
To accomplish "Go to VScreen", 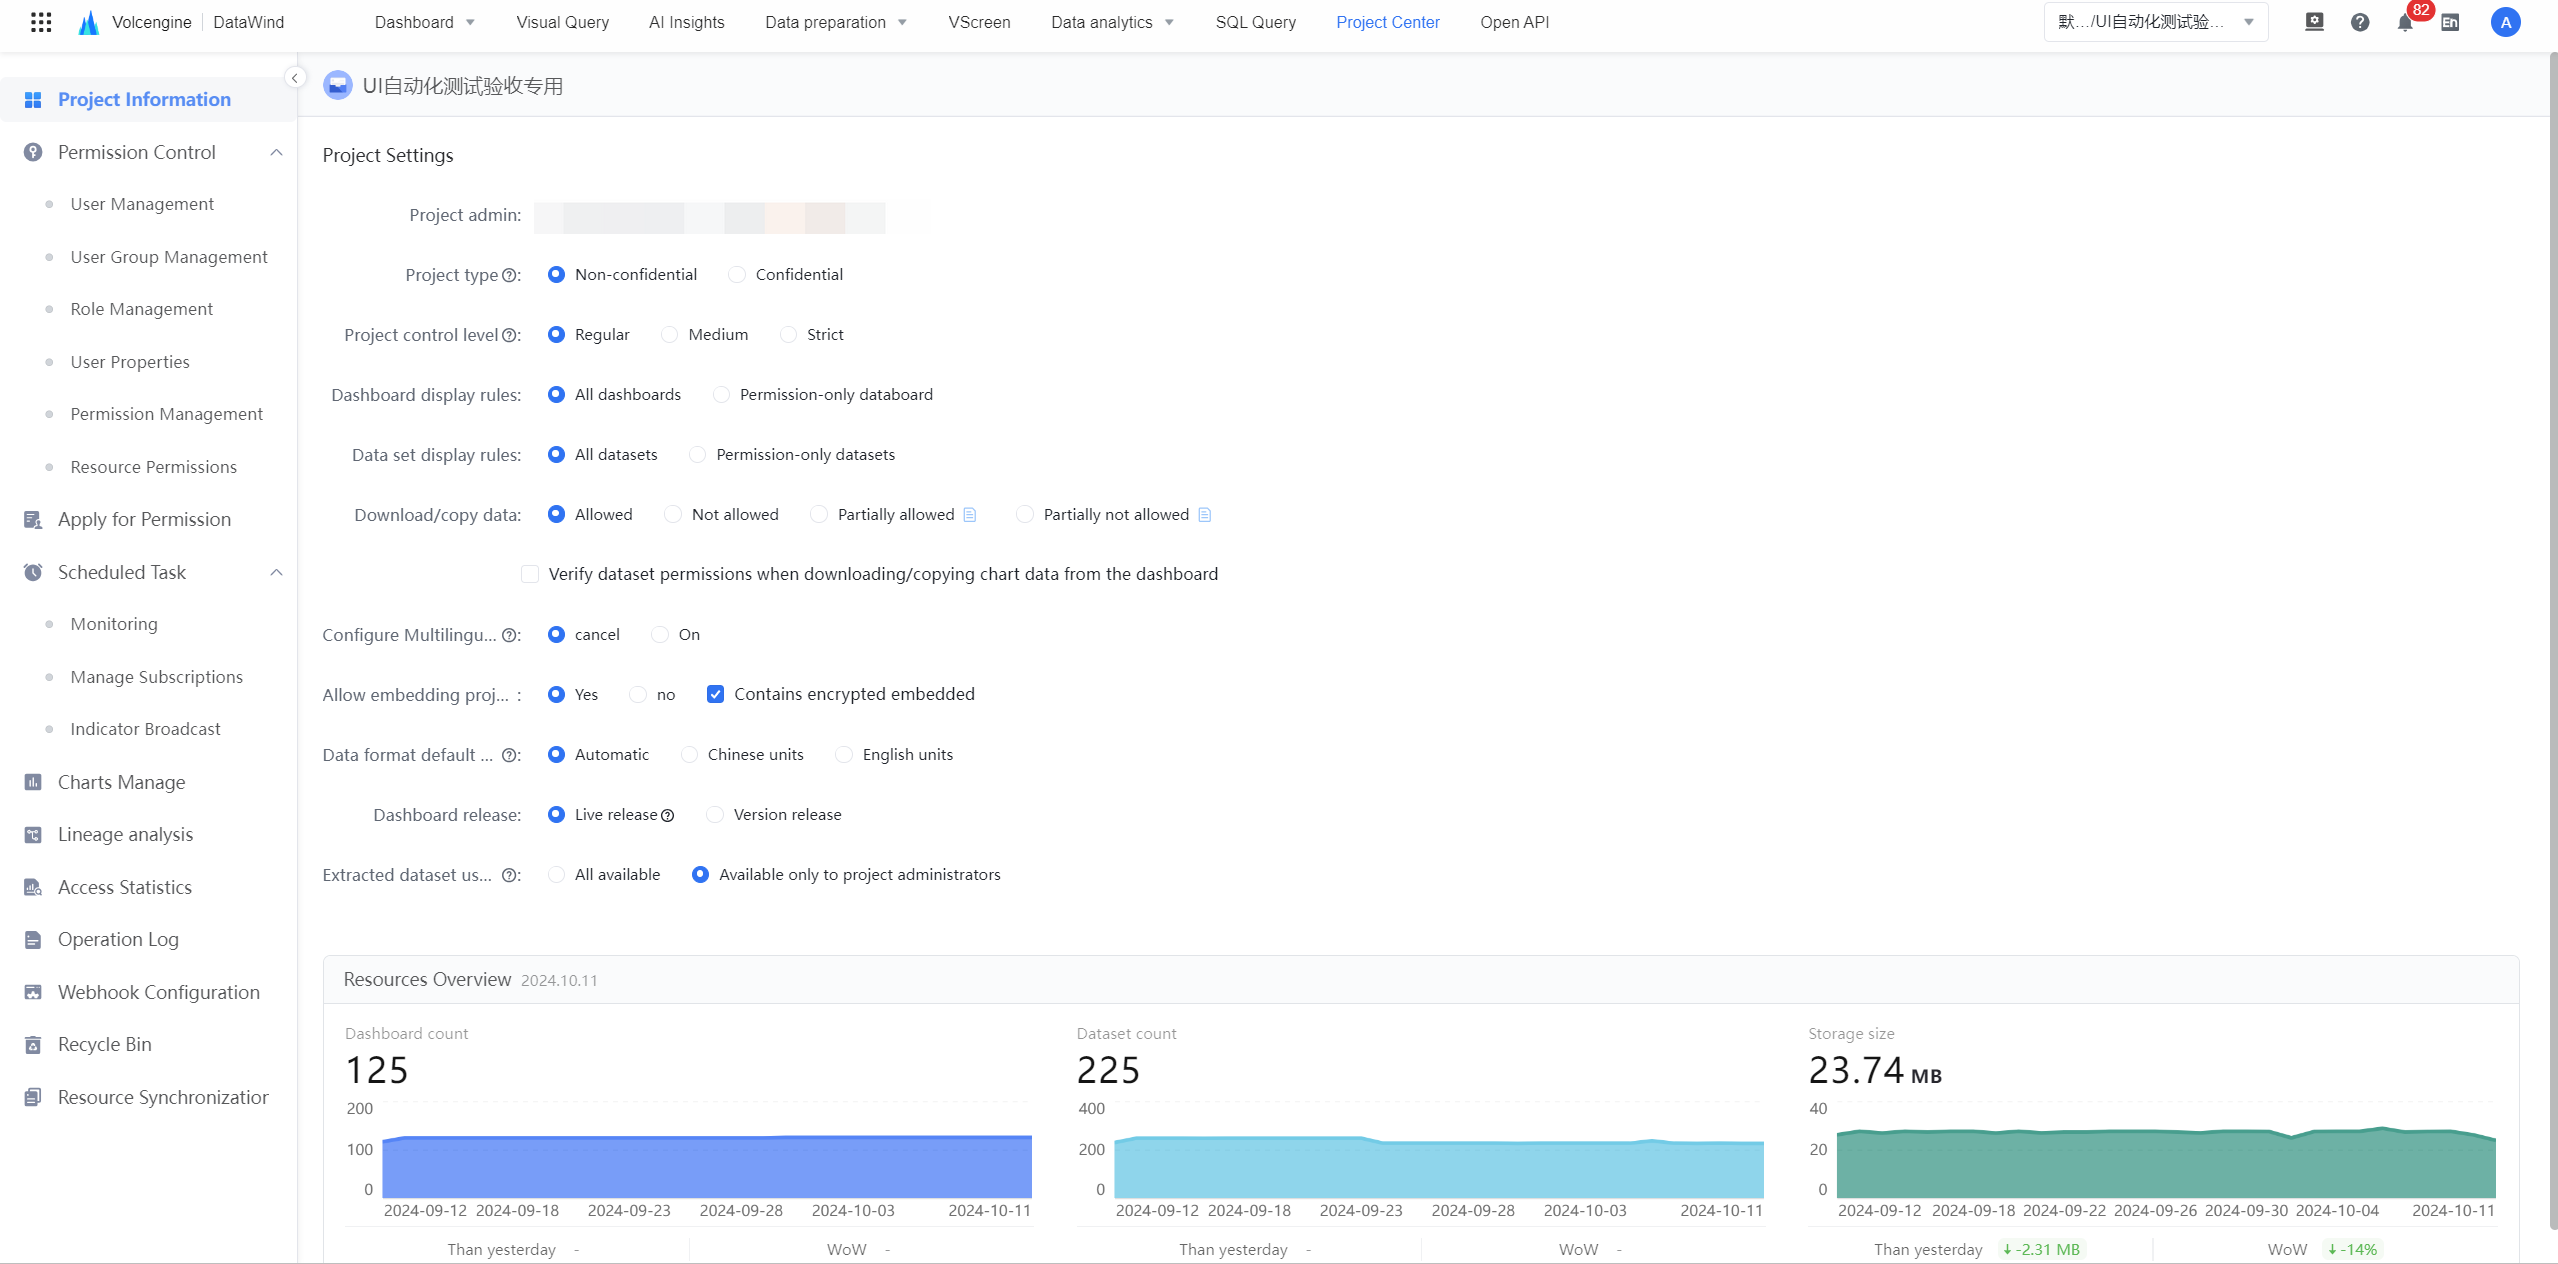I will tap(979, 22).
